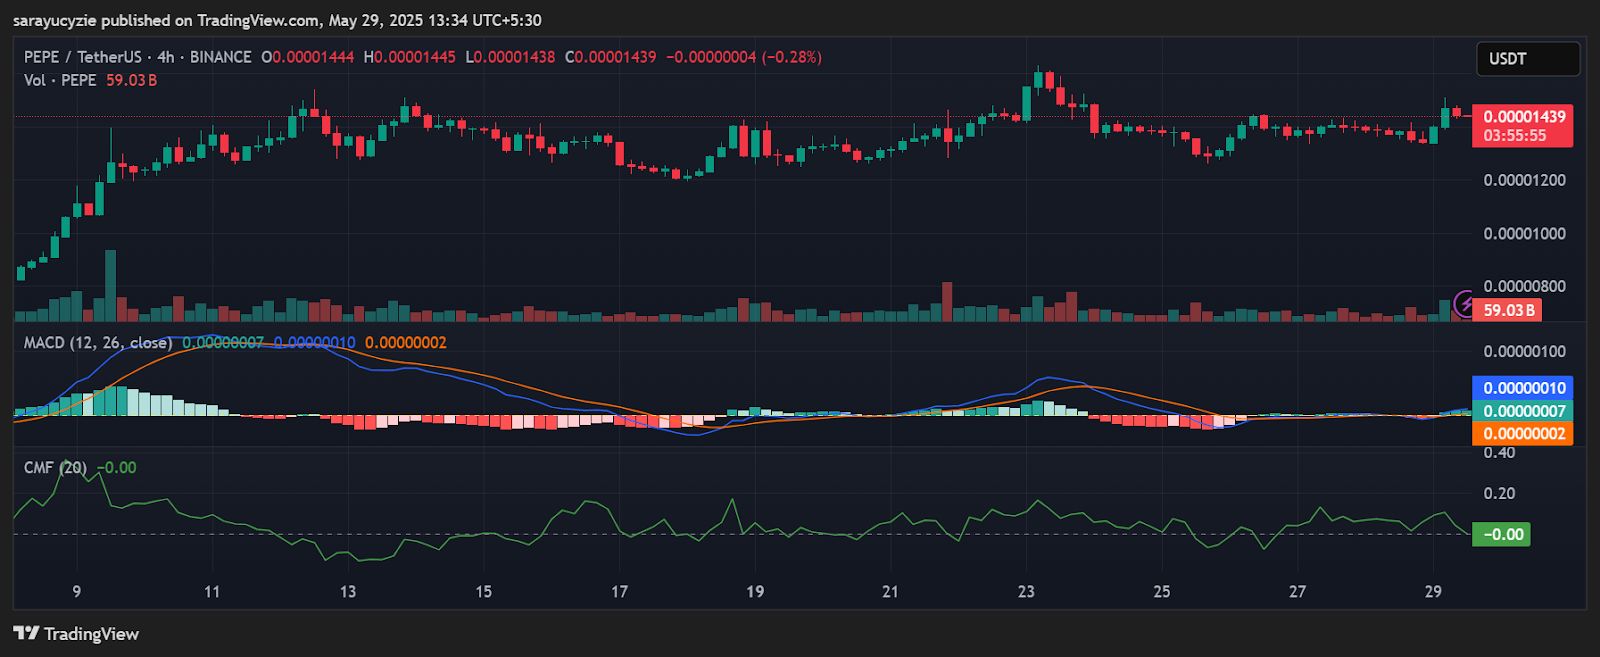Click the TradingView logo
1600x657 pixels.
click(76, 634)
